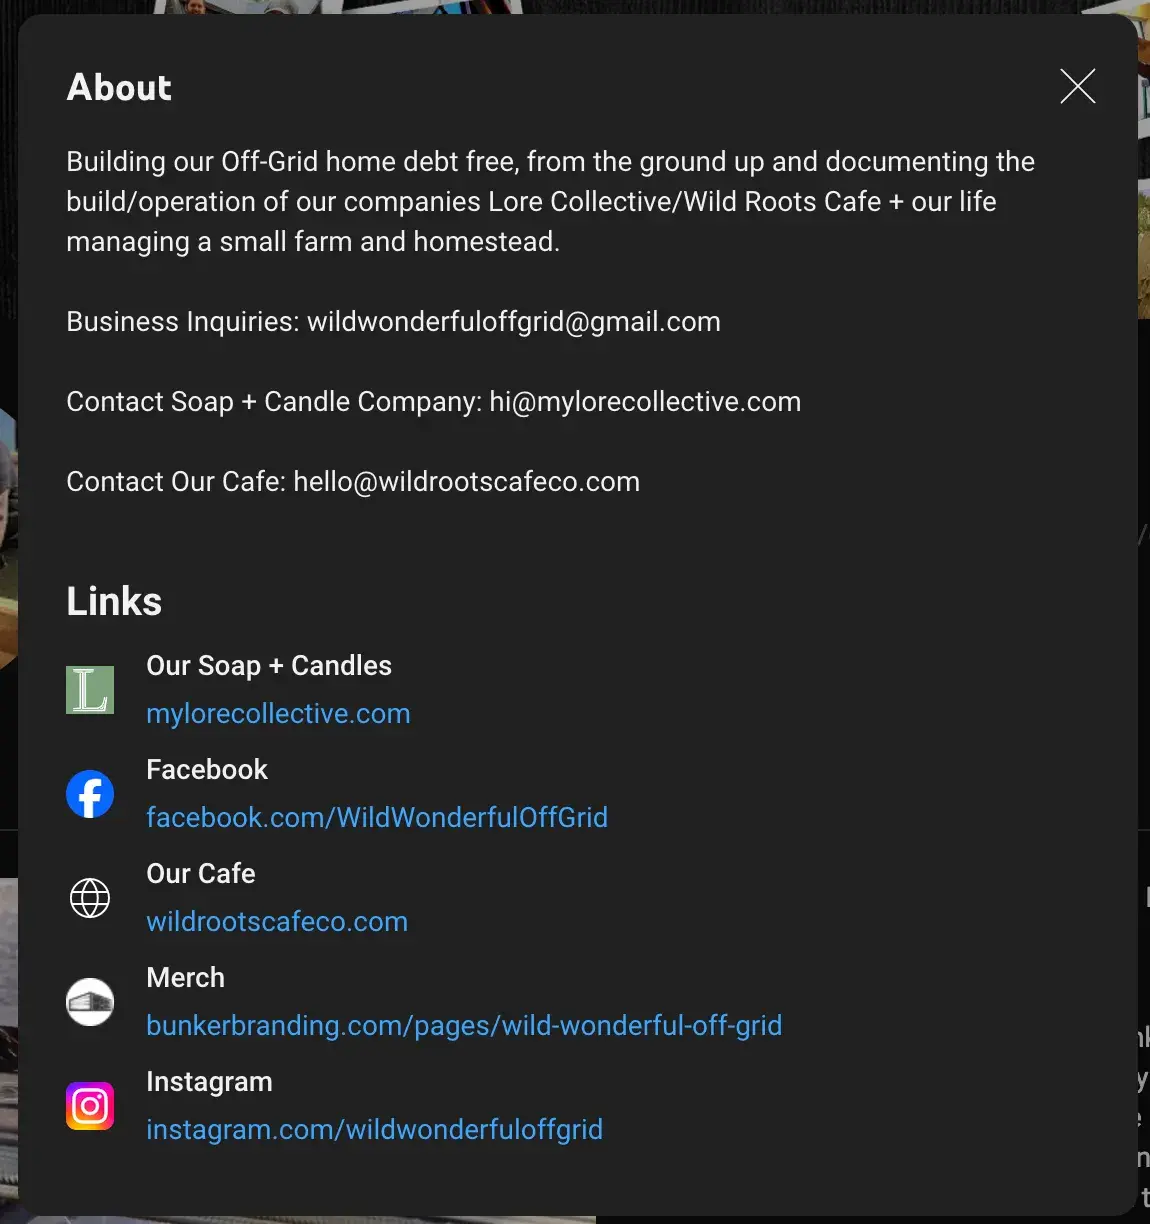Open the facebook.com/WildWonderfulOffGrid link

[376, 818]
